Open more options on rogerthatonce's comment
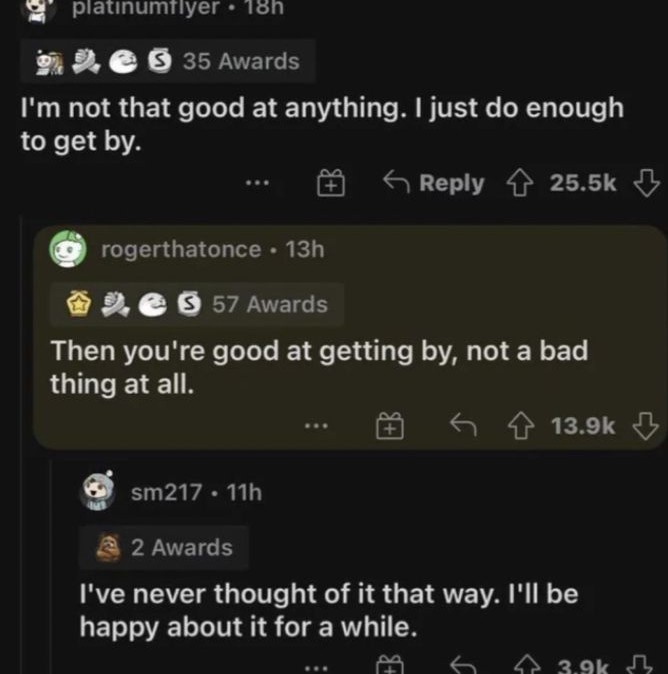 coord(316,427)
